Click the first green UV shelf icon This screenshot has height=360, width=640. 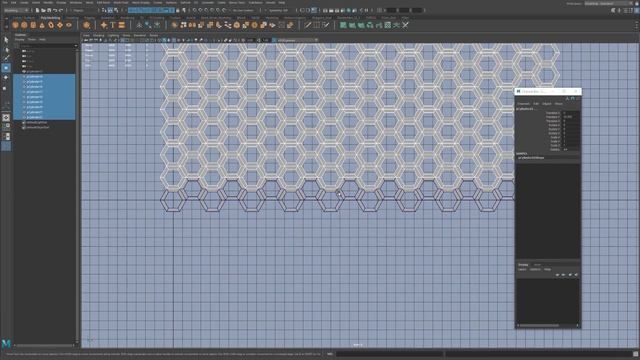click(343, 25)
